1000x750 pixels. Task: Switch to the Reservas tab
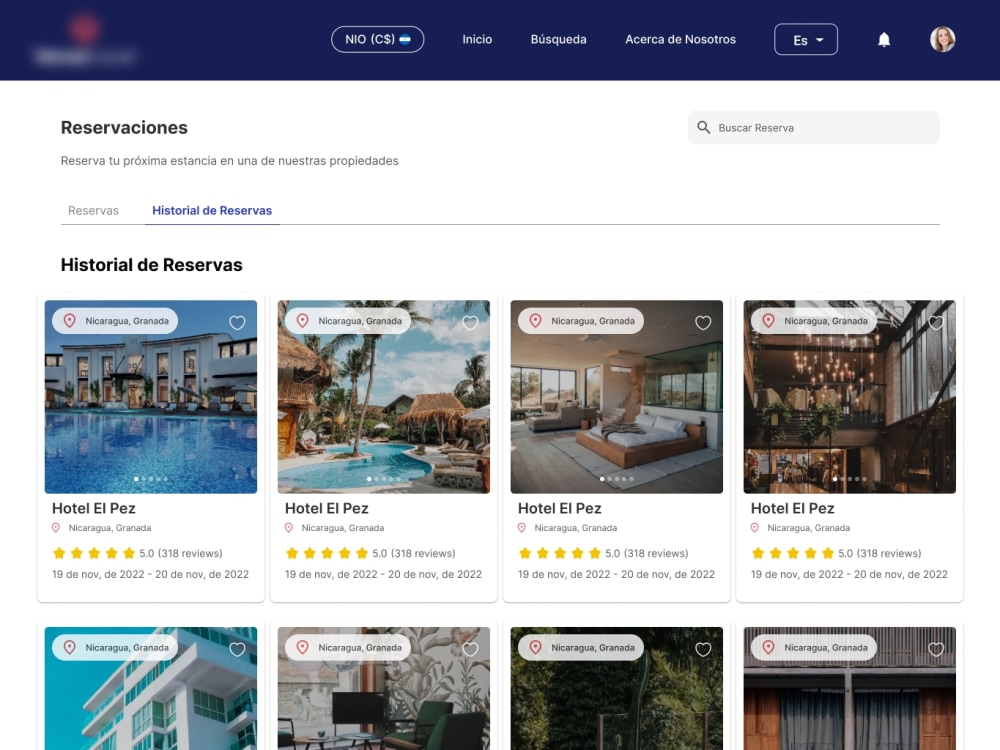[x=93, y=210]
